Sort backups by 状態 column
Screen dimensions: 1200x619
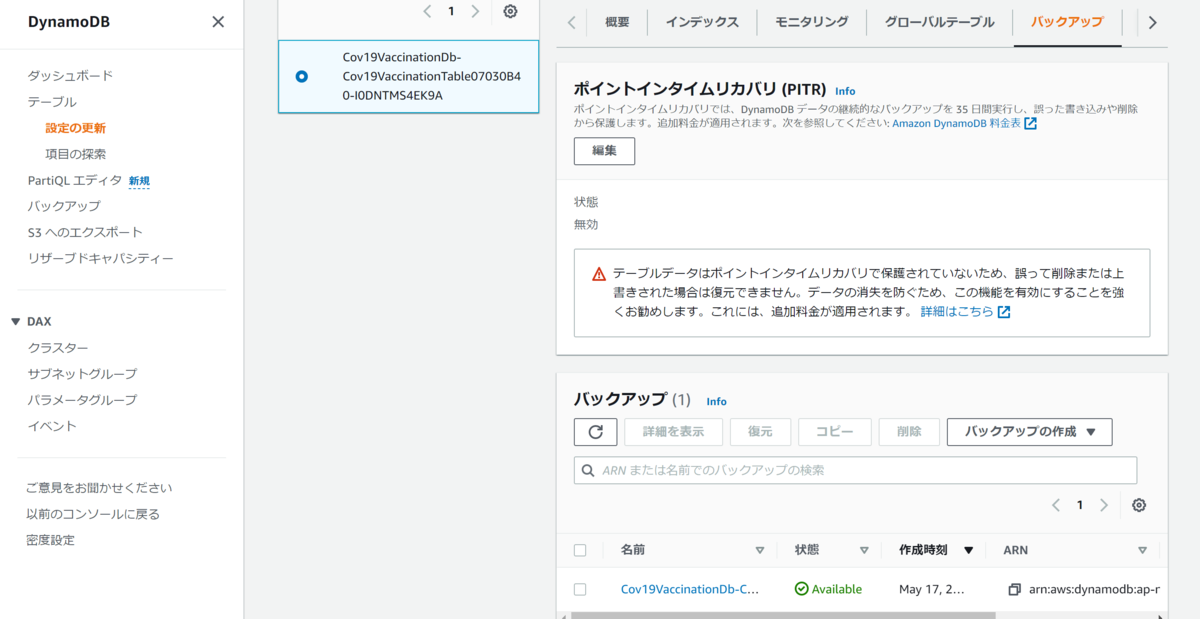(863, 550)
